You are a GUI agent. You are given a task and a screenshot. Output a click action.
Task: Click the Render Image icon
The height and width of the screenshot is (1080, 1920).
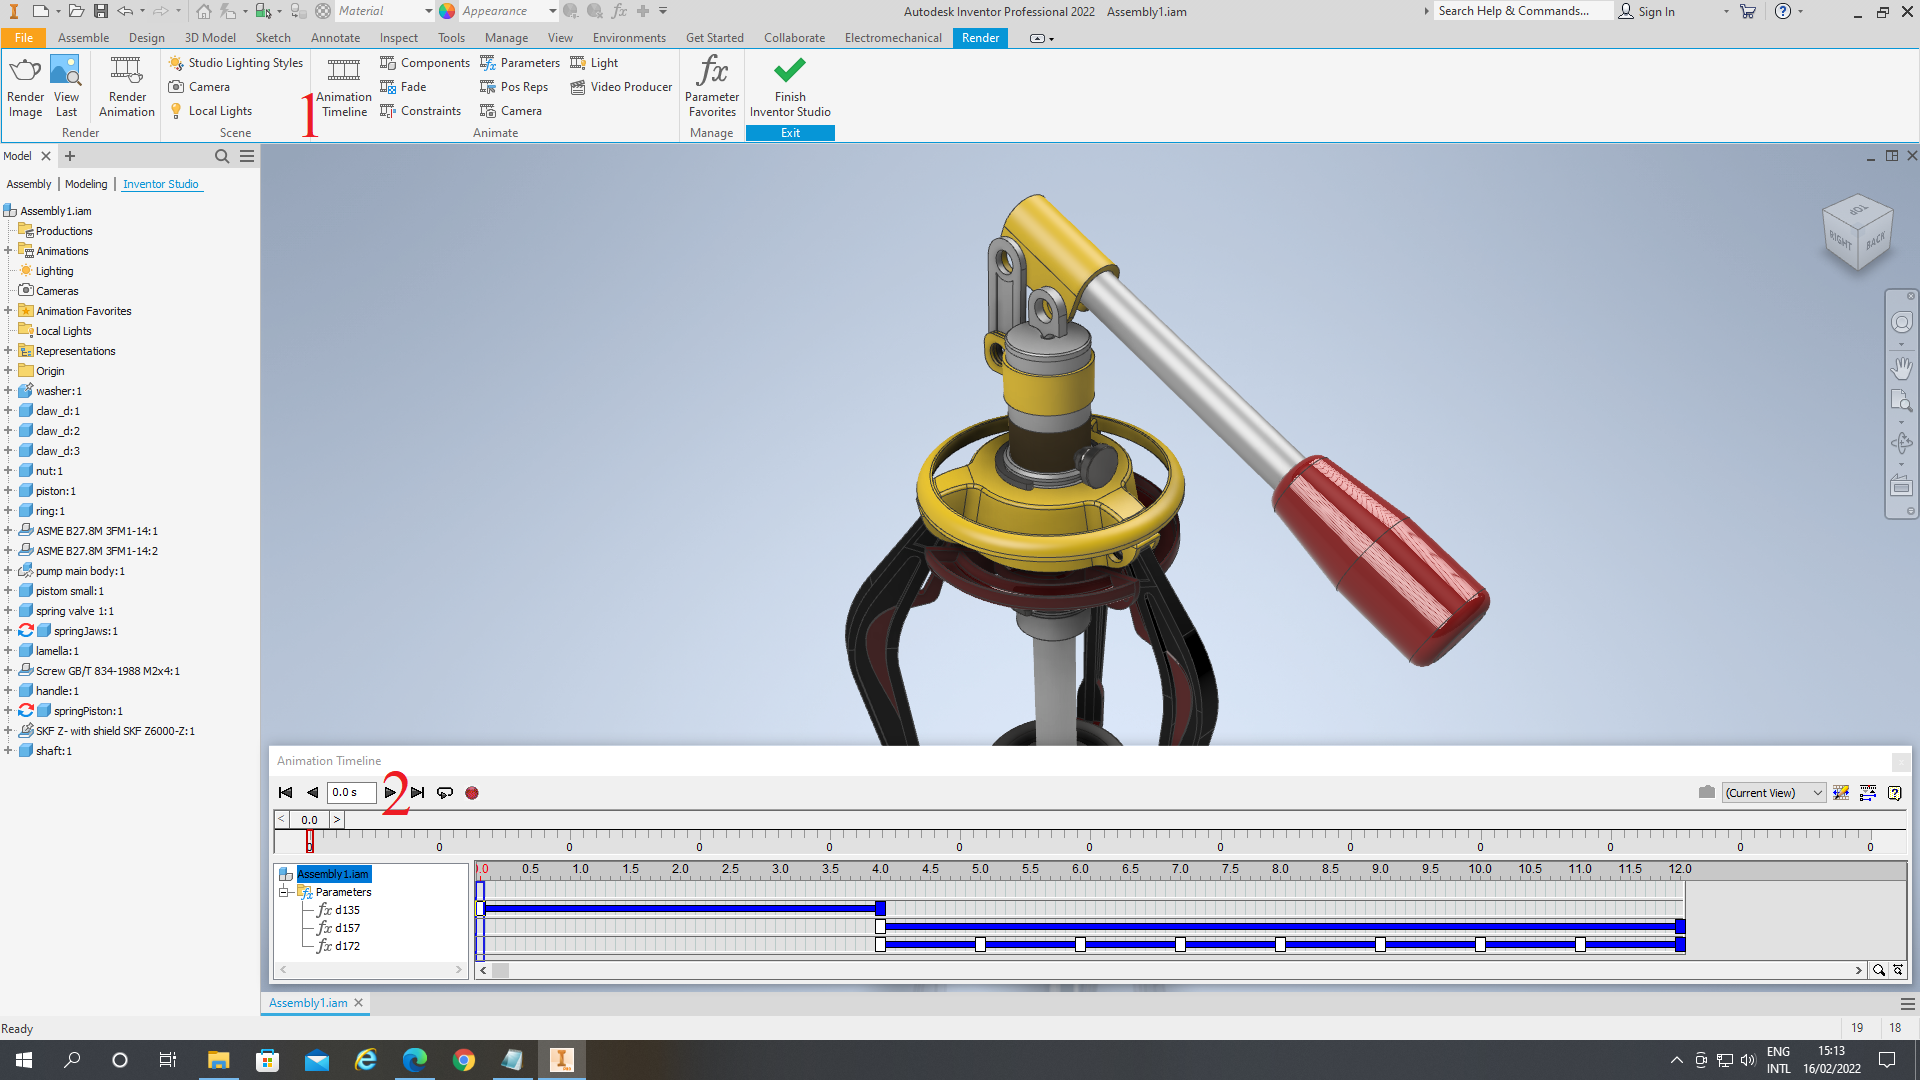(x=25, y=86)
